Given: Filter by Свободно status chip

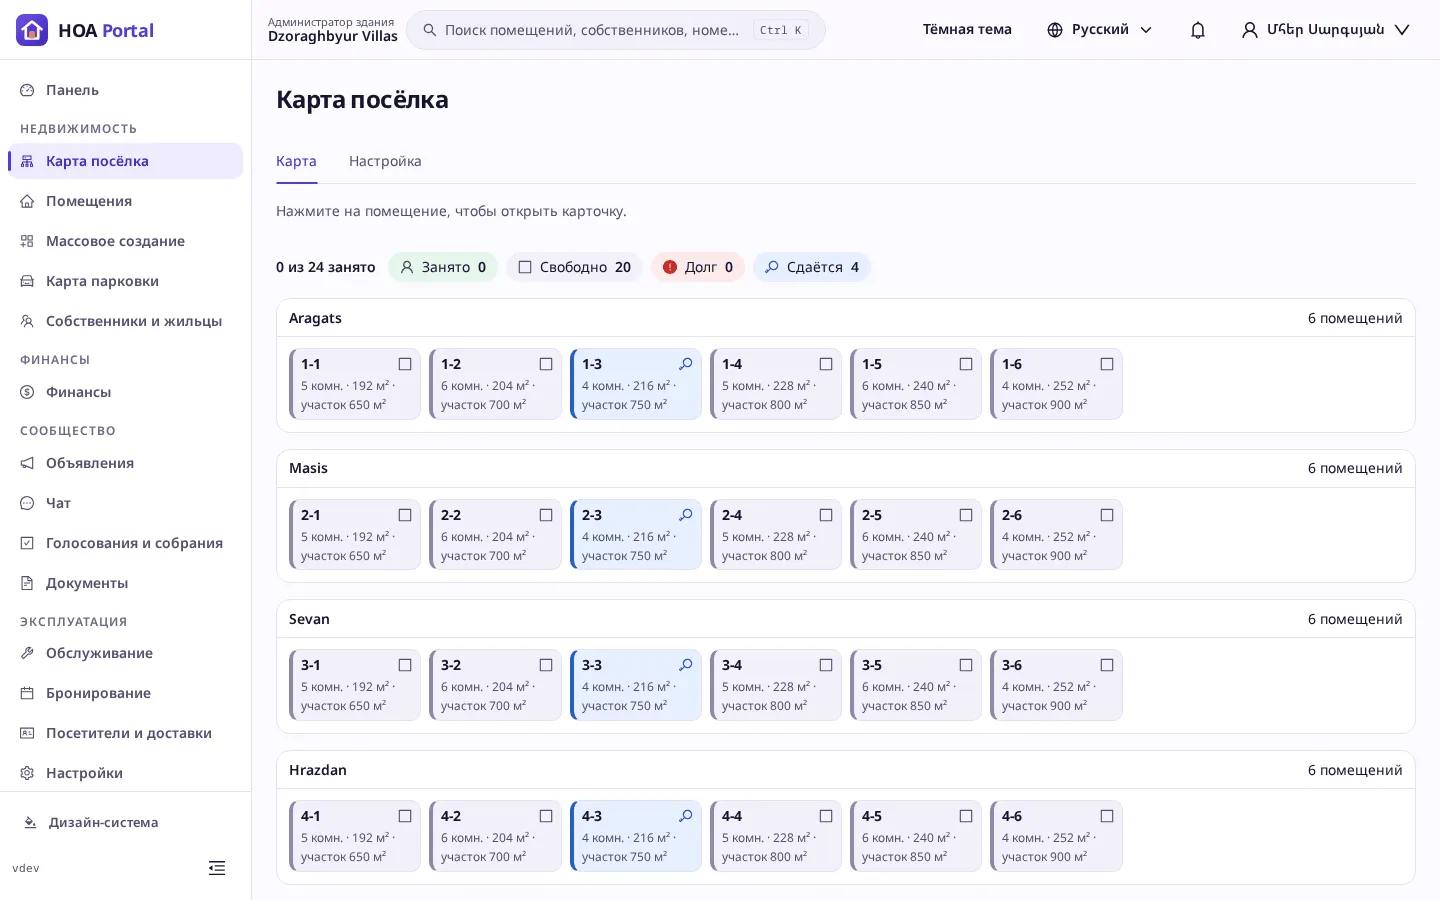Looking at the screenshot, I should 574,267.
